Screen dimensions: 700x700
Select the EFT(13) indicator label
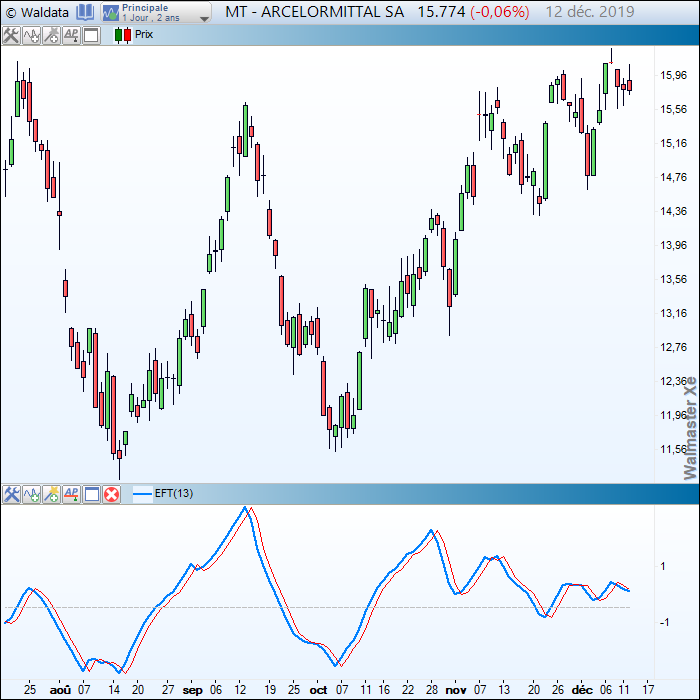174,493
